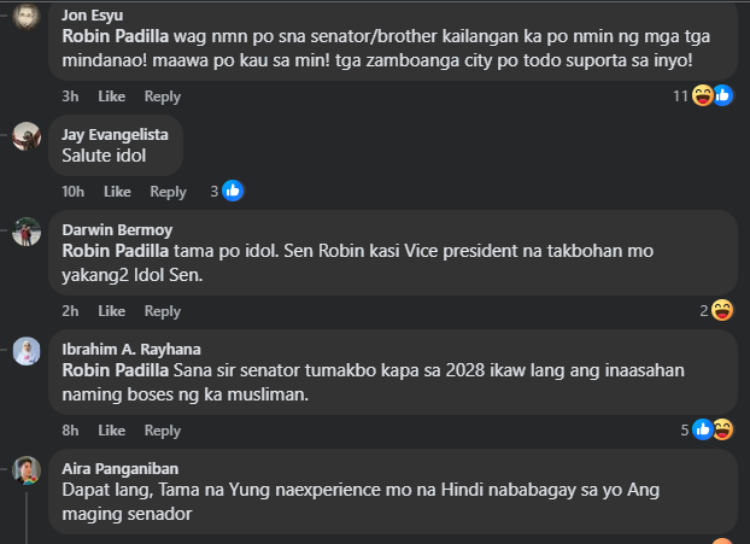Click the laughing reaction on Darwin Bermoy's comment

click(722, 311)
